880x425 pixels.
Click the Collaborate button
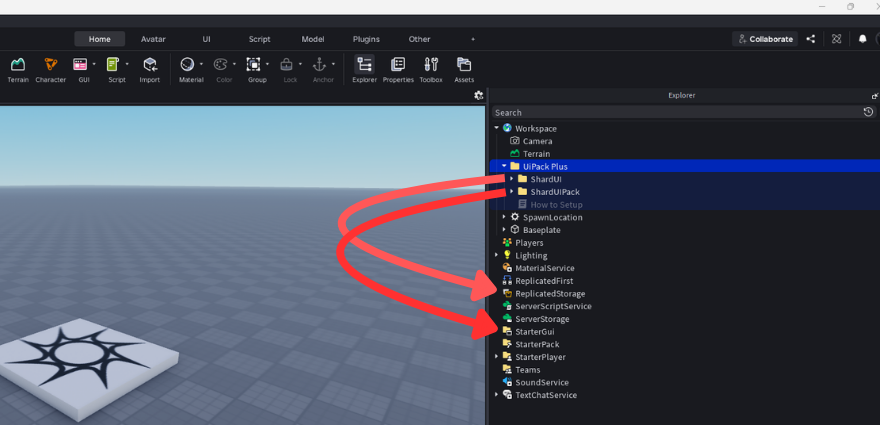point(765,39)
